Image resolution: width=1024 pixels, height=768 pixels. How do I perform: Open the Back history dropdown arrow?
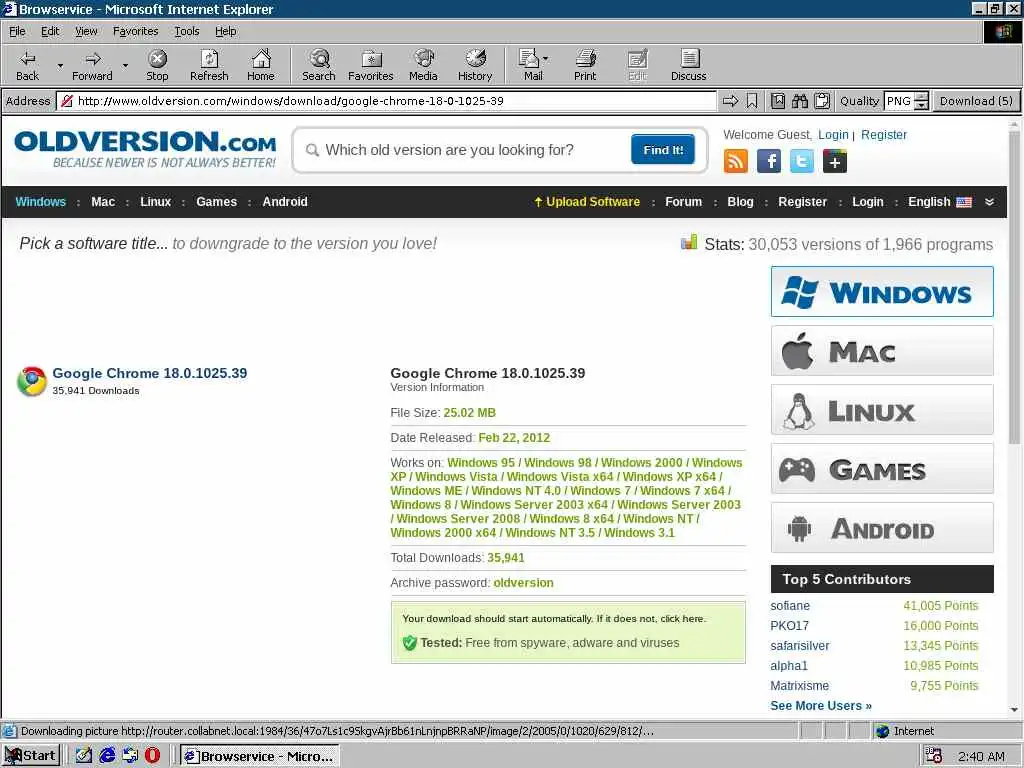(60, 65)
